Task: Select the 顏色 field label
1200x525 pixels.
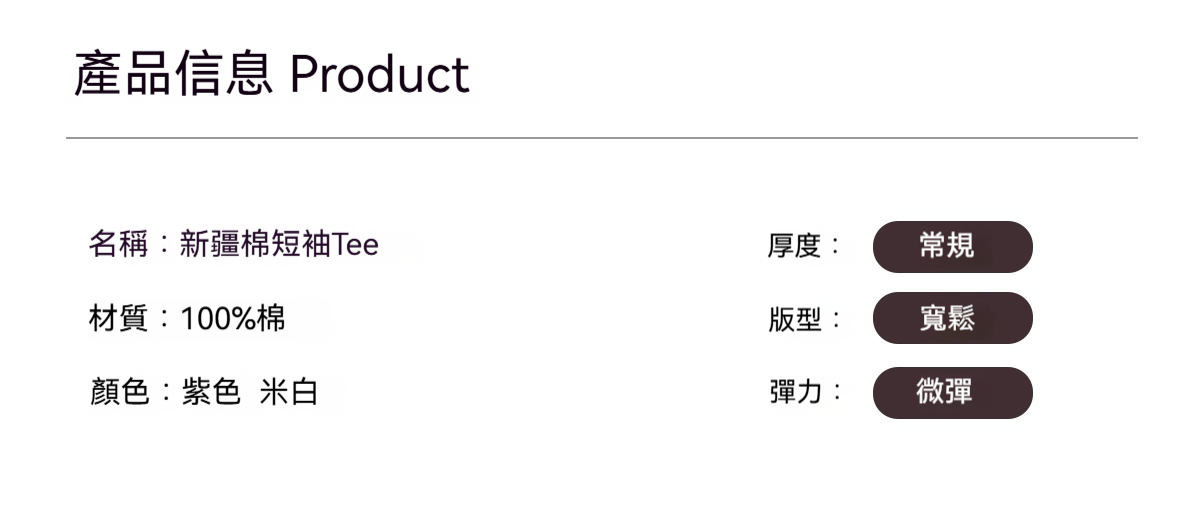Action: coord(118,393)
